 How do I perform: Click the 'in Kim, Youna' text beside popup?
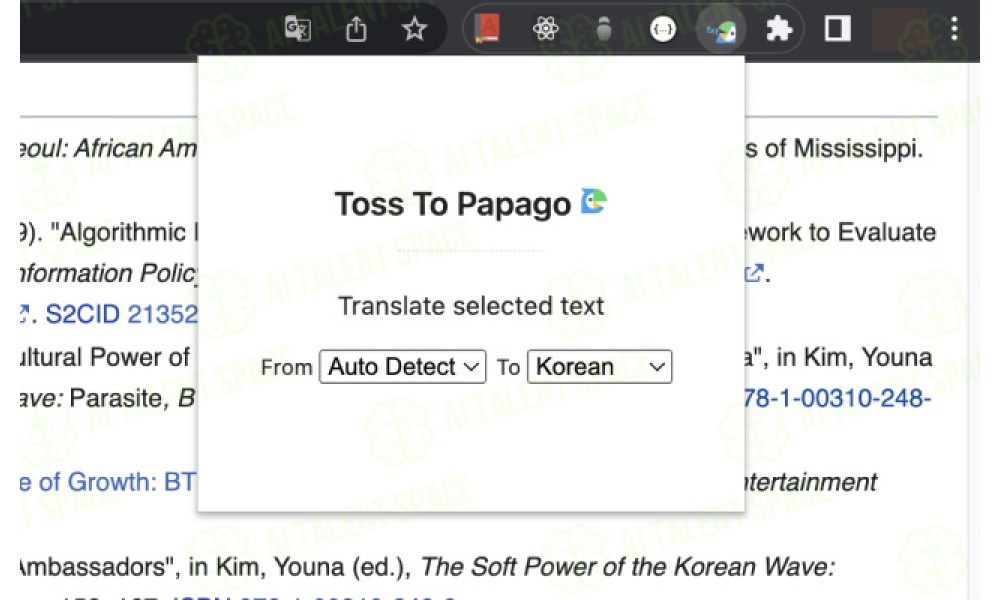855,357
